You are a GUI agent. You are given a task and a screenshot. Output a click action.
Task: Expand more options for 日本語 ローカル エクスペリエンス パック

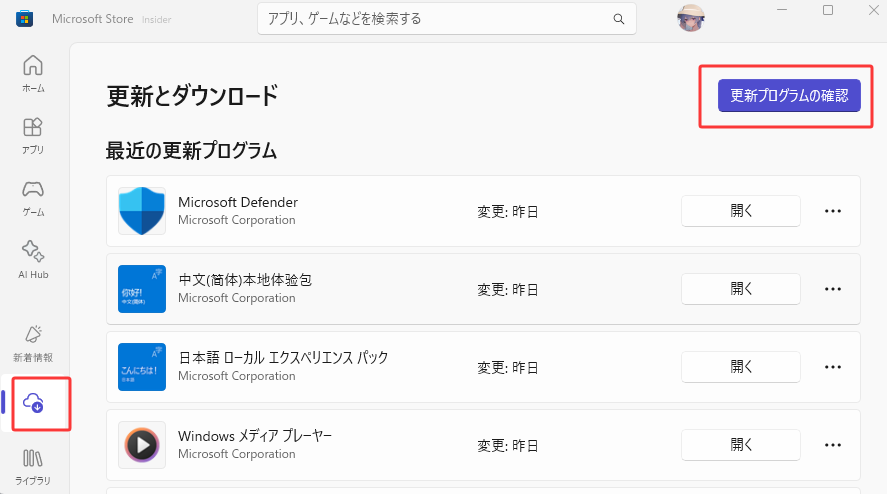click(832, 367)
